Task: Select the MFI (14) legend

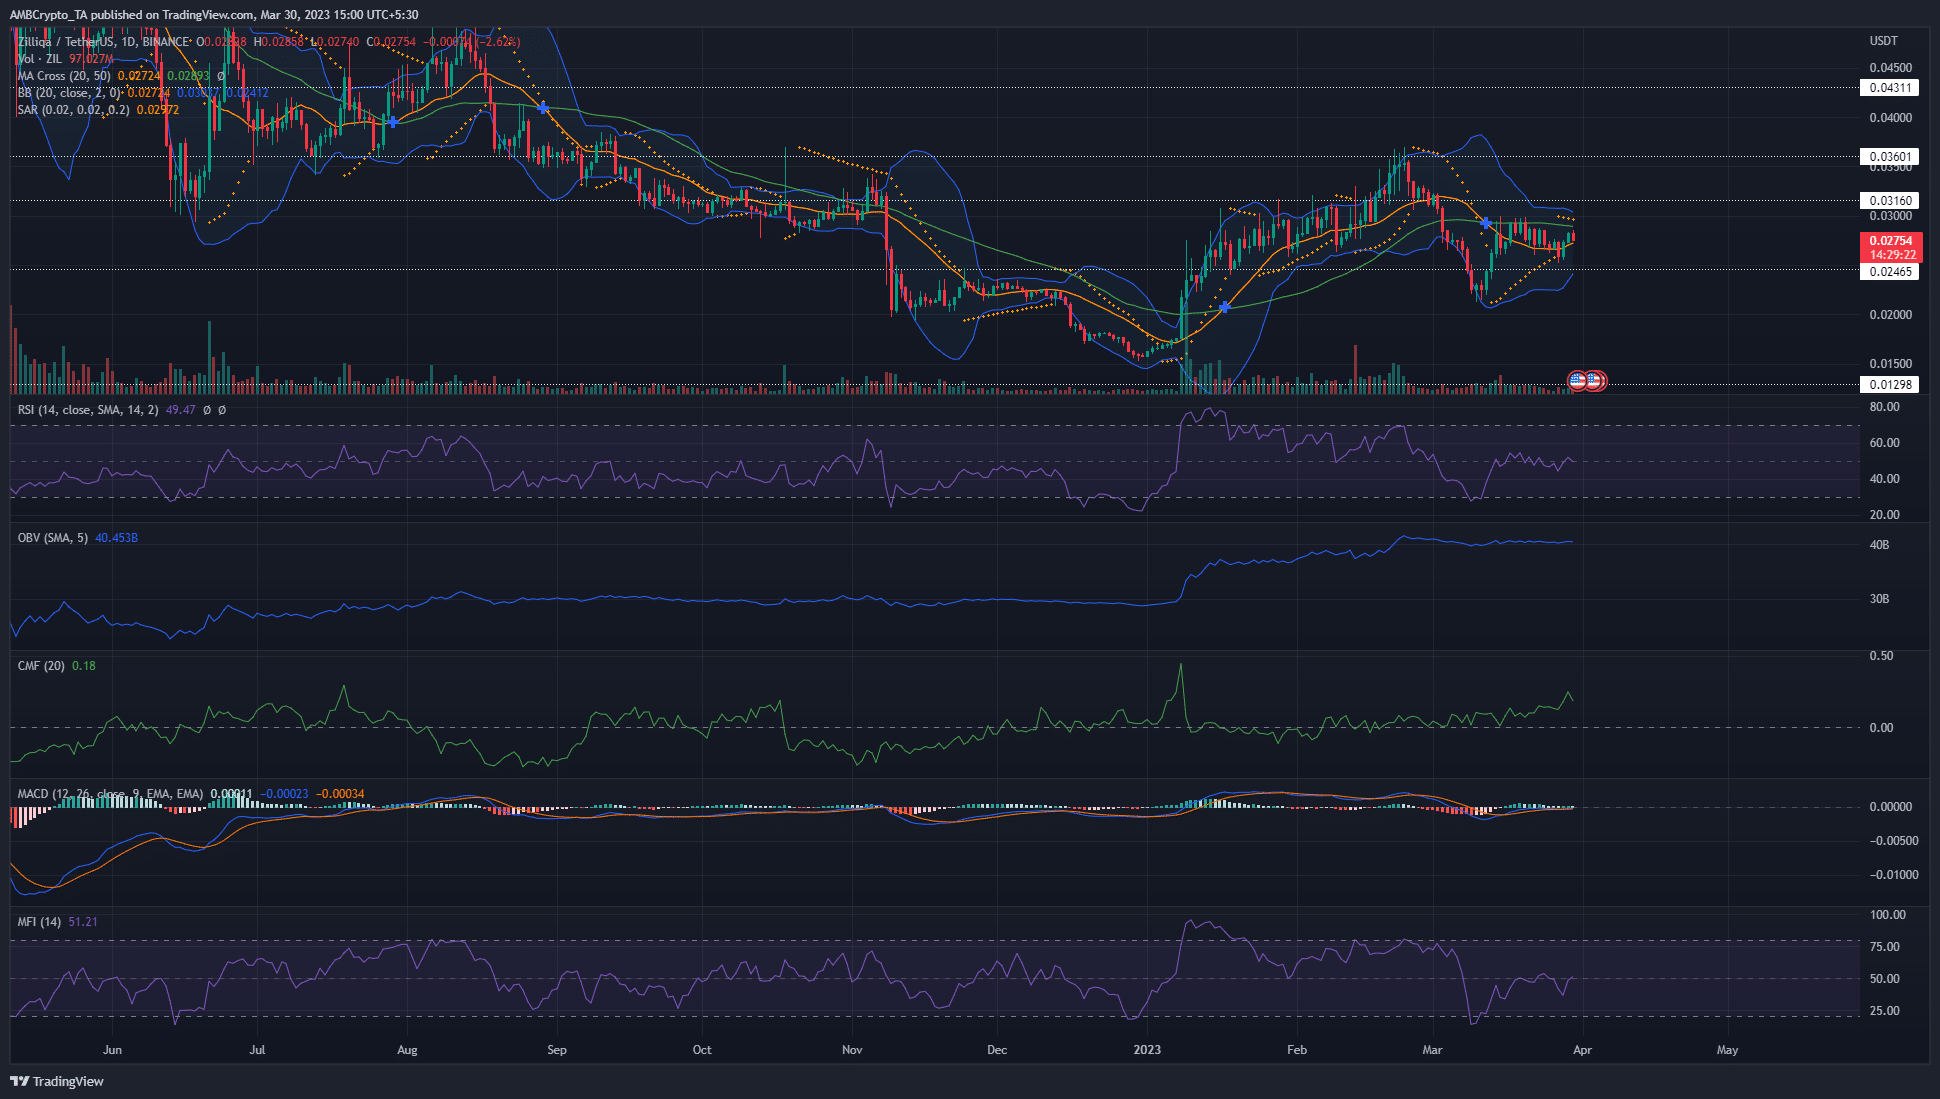Action: coord(39,922)
